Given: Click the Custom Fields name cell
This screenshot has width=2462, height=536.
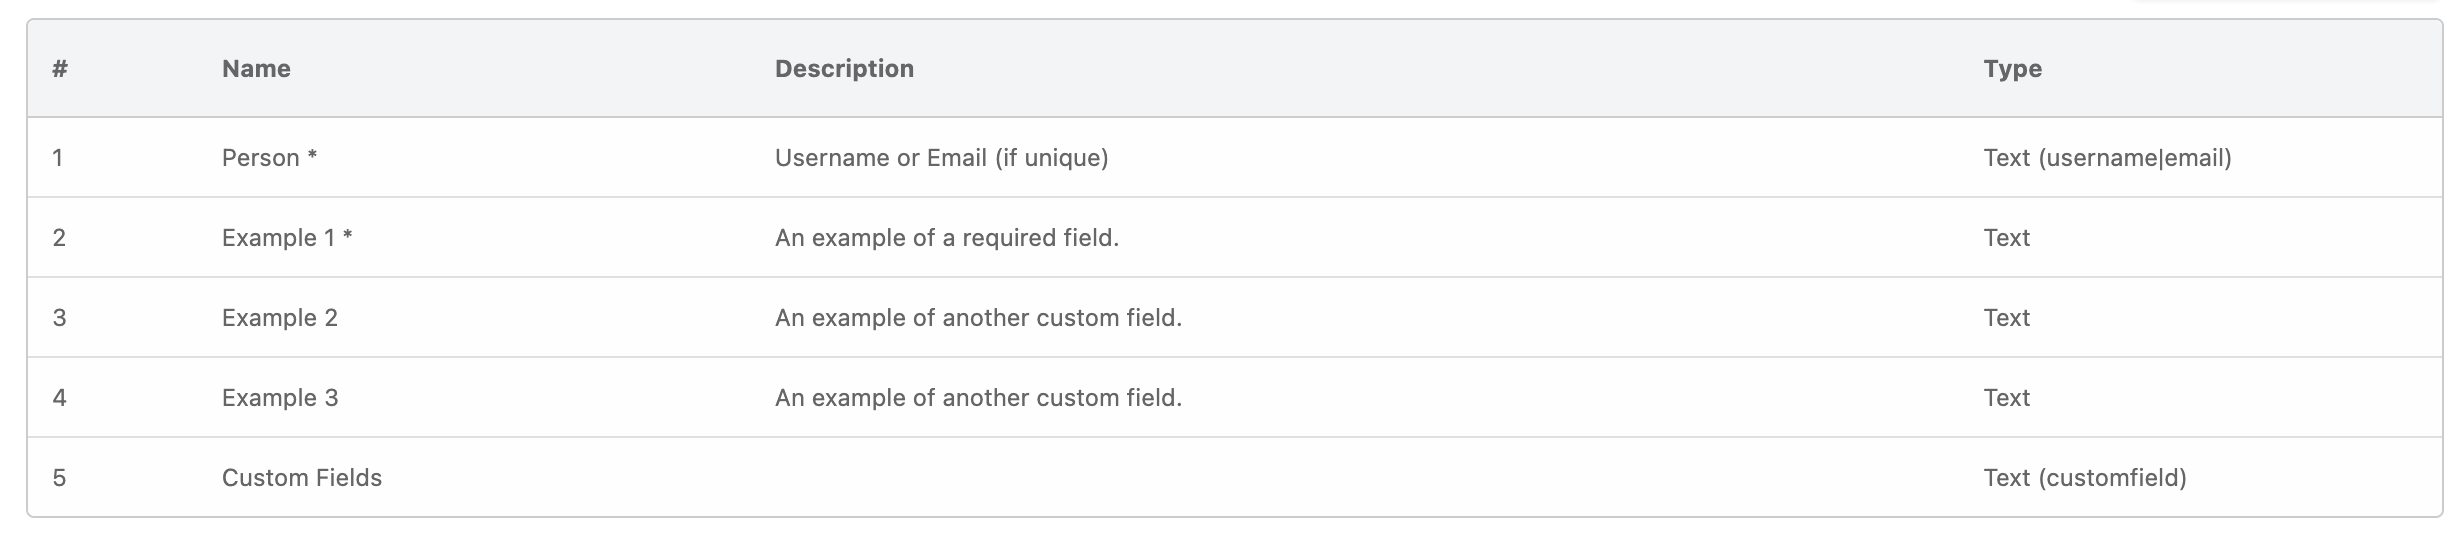Looking at the screenshot, I should [x=301, y=478].
